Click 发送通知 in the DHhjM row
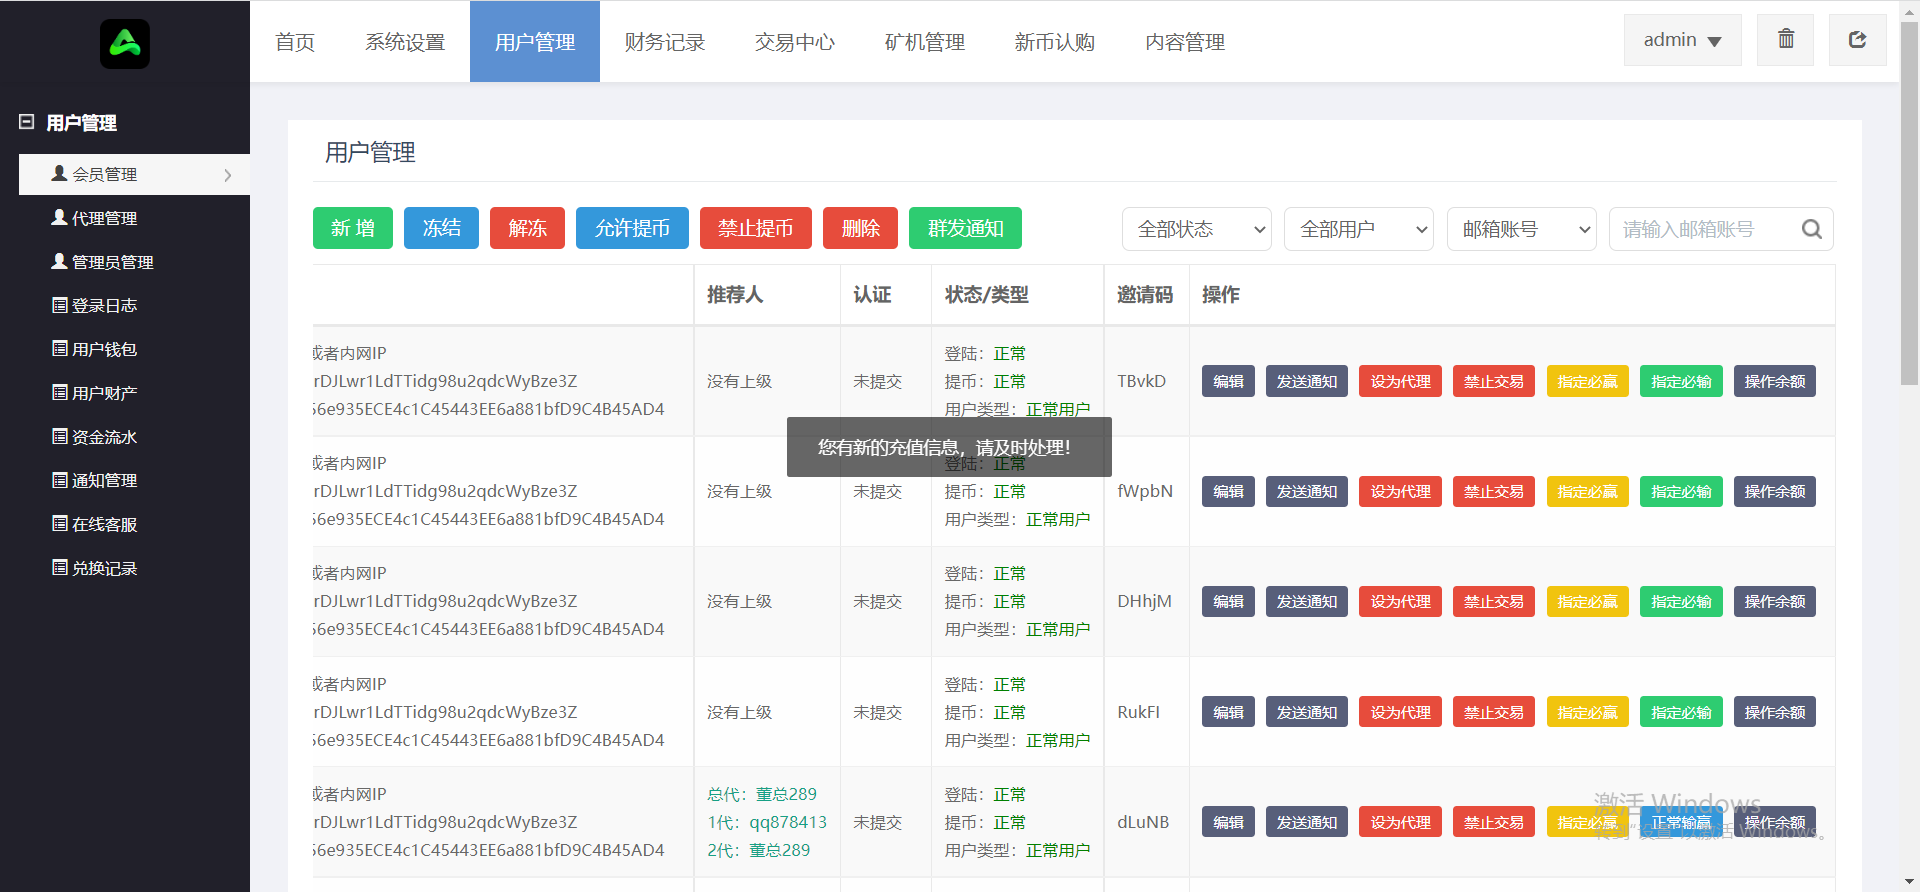1920x892 pixels. tap(1307, 601)
